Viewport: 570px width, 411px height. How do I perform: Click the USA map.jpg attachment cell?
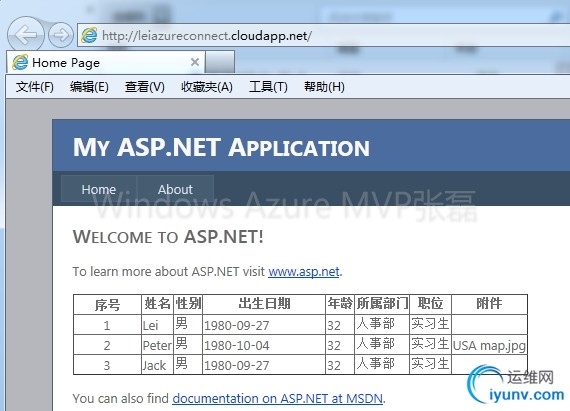point(489,345)
